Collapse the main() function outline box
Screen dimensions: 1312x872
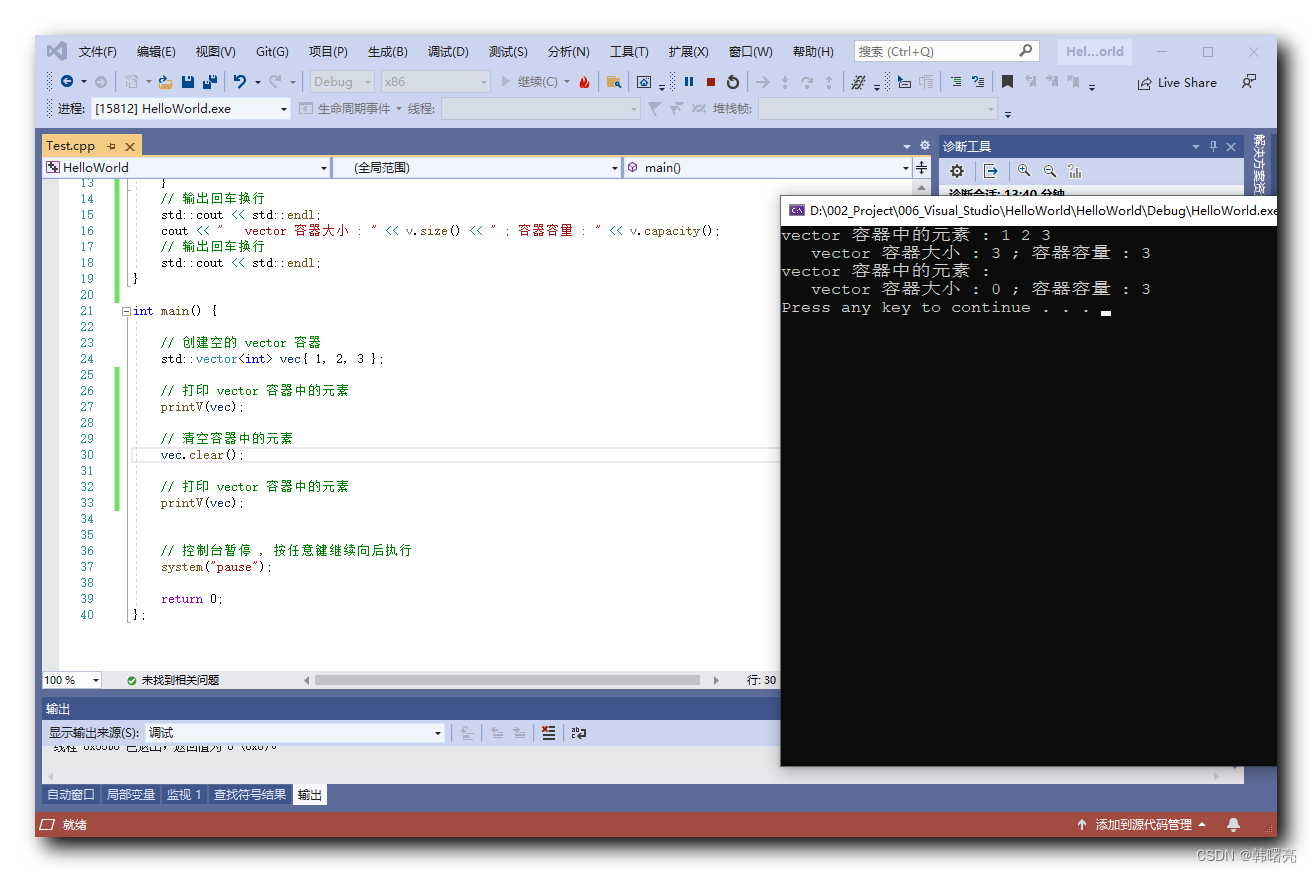(126, 311)
